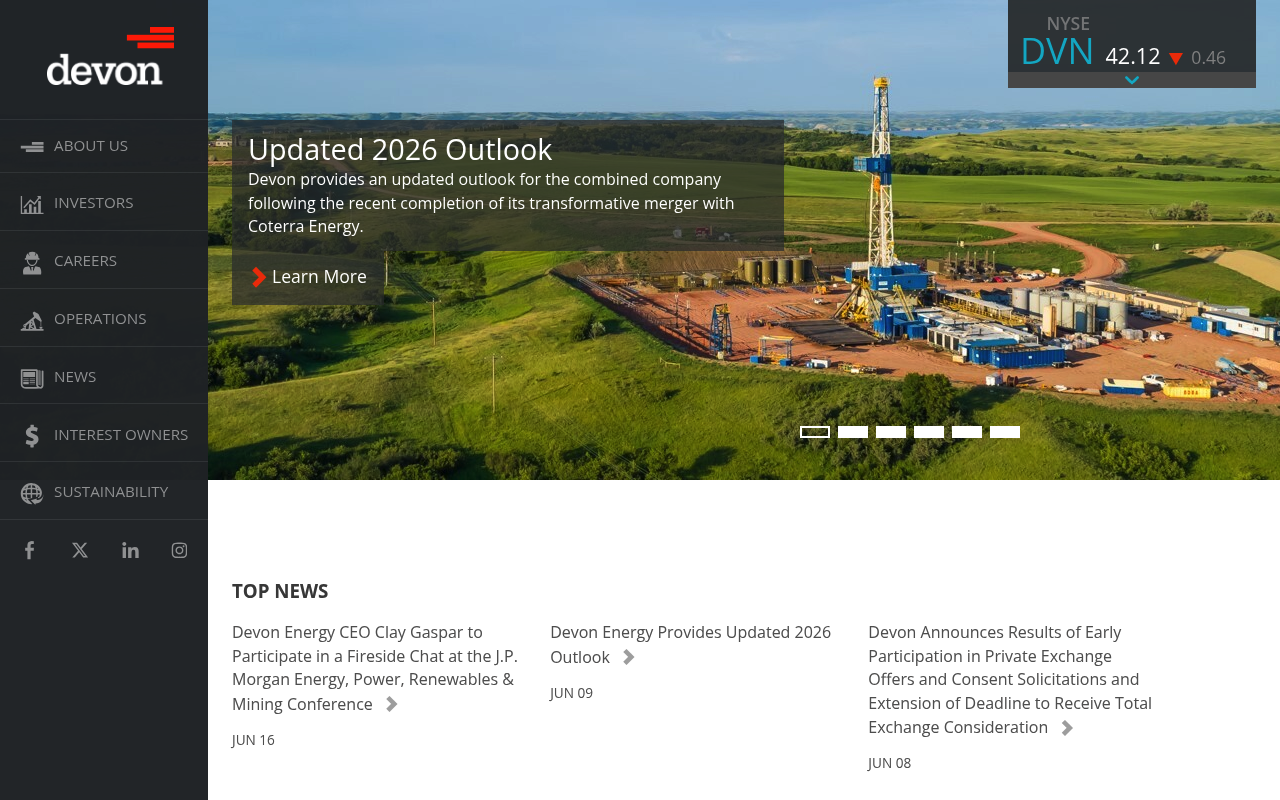
Task: Open Devon's LinkedIn page
Action: point(130,550)
